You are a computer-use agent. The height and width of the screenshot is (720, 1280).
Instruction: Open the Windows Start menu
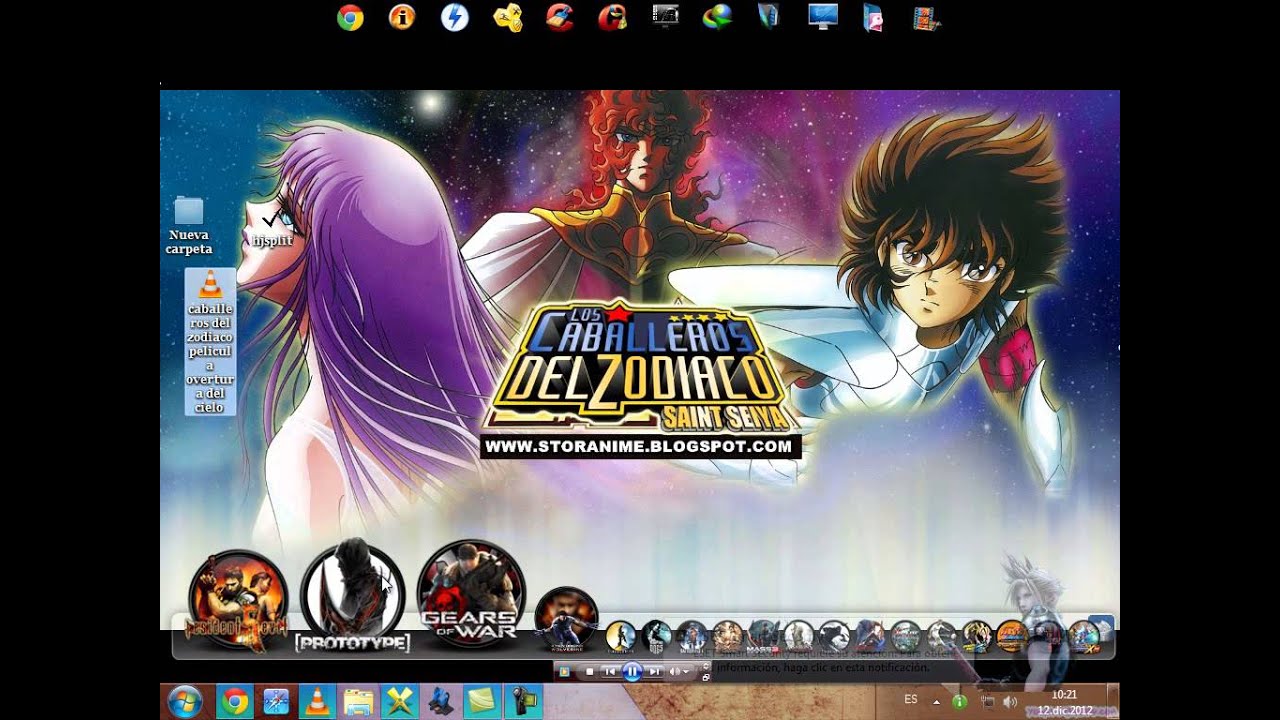[185, 701]
